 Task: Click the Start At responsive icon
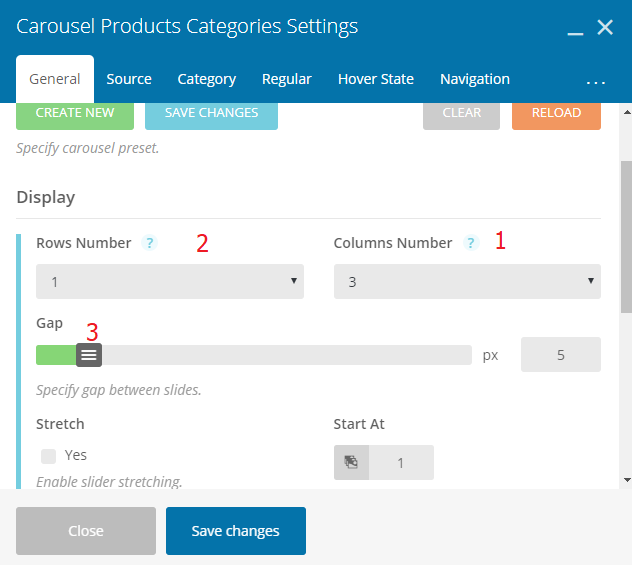(x=351, y=462)
